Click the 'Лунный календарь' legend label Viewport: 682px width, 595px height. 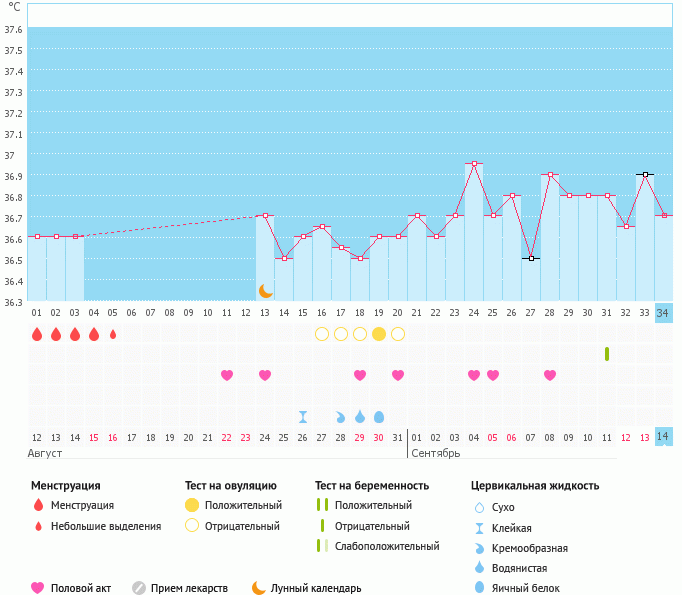[319, 588]
